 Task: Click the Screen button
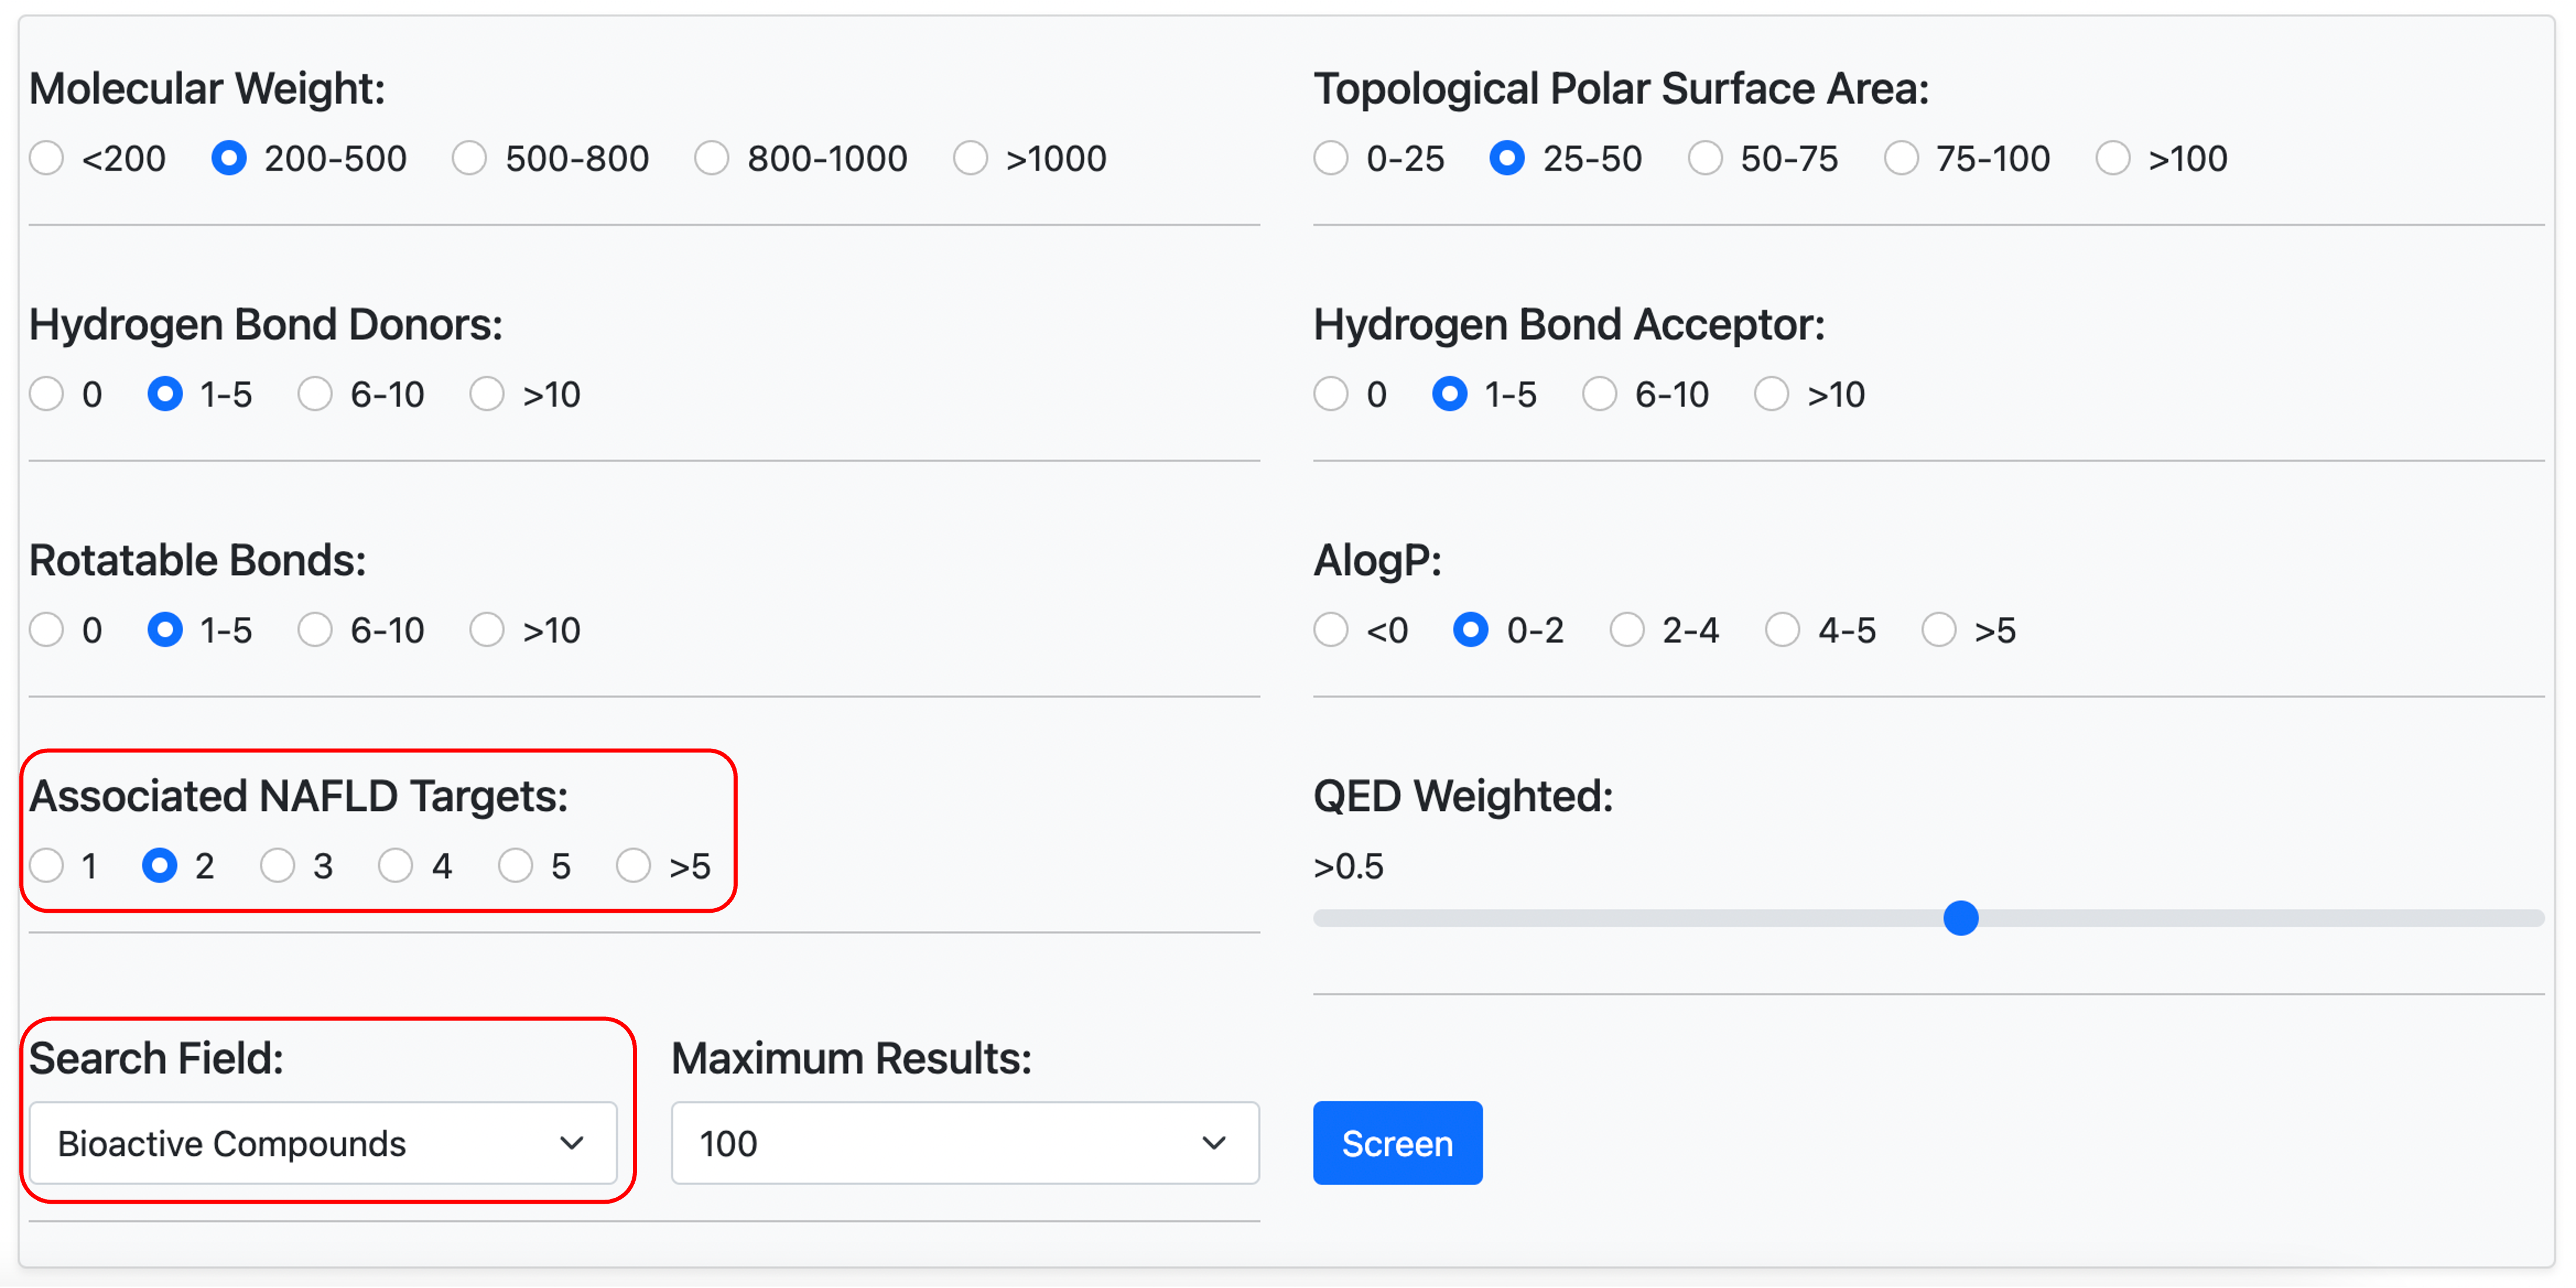1397,1143
